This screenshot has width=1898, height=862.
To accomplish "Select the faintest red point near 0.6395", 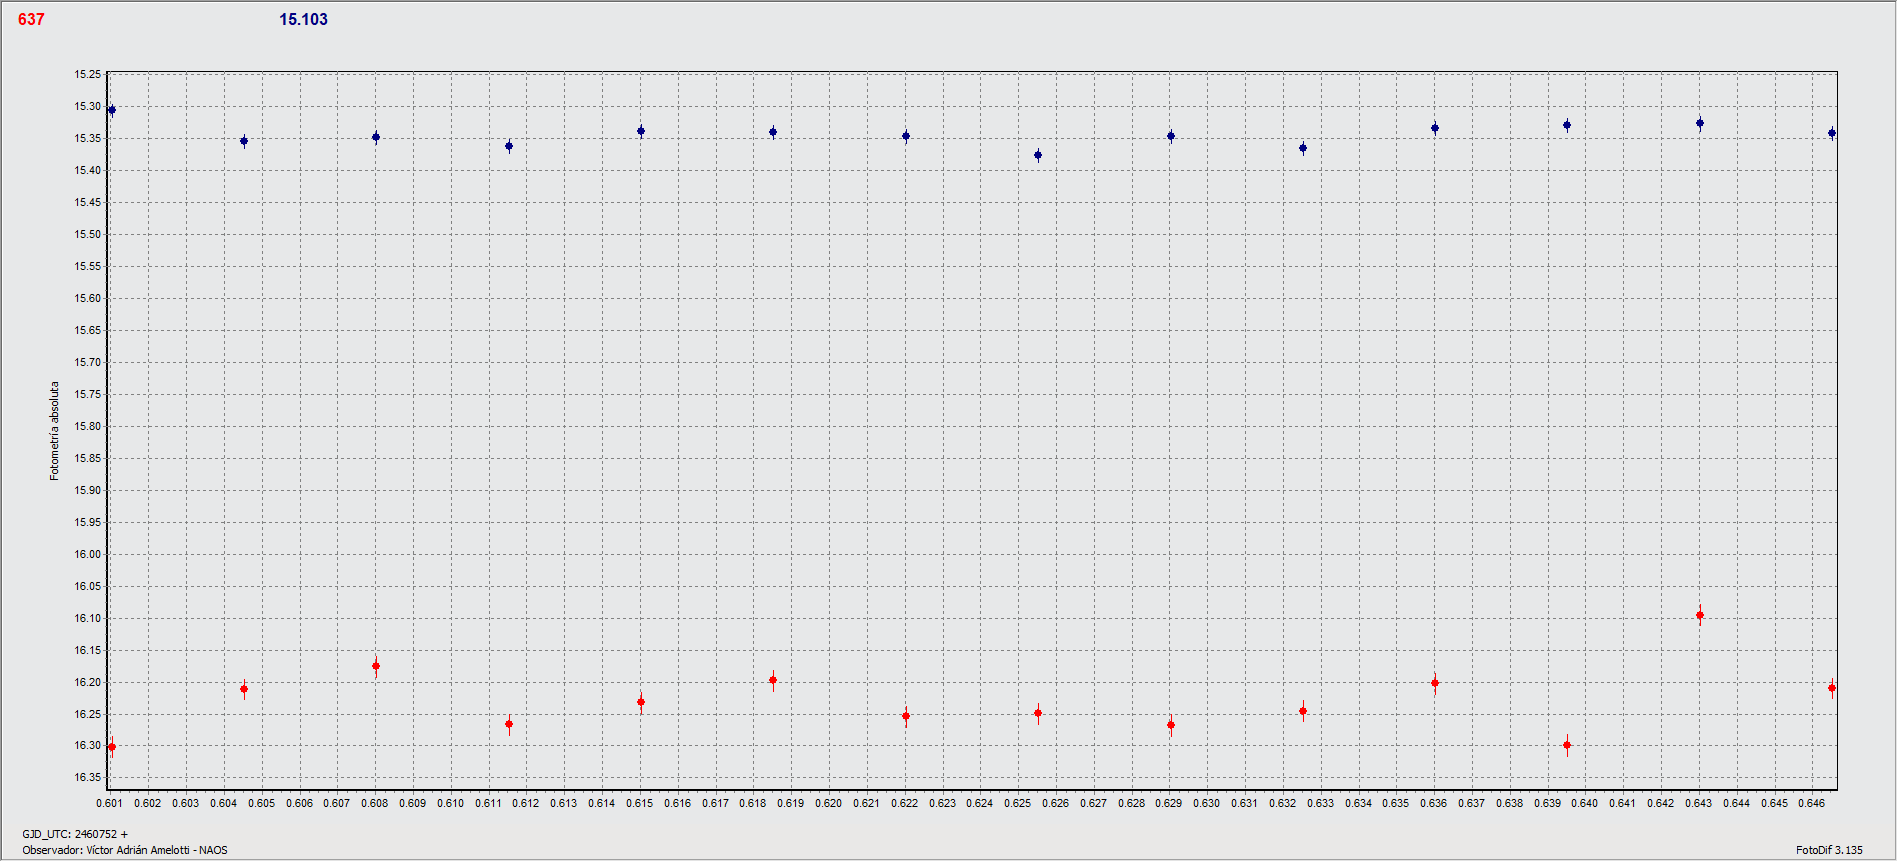I will [x=1567, y=745].
